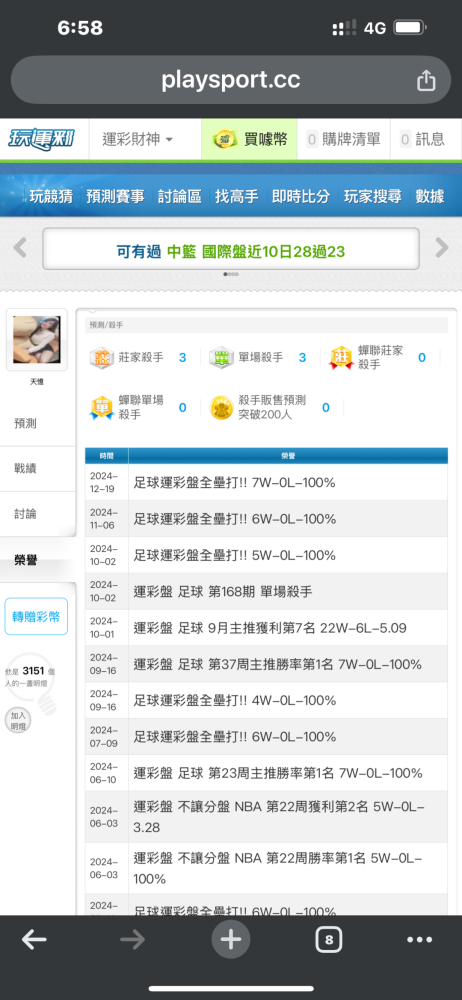462x1000 pixels.
Task: Open the user profile avatar thumbnail
Action: (36, 340)
